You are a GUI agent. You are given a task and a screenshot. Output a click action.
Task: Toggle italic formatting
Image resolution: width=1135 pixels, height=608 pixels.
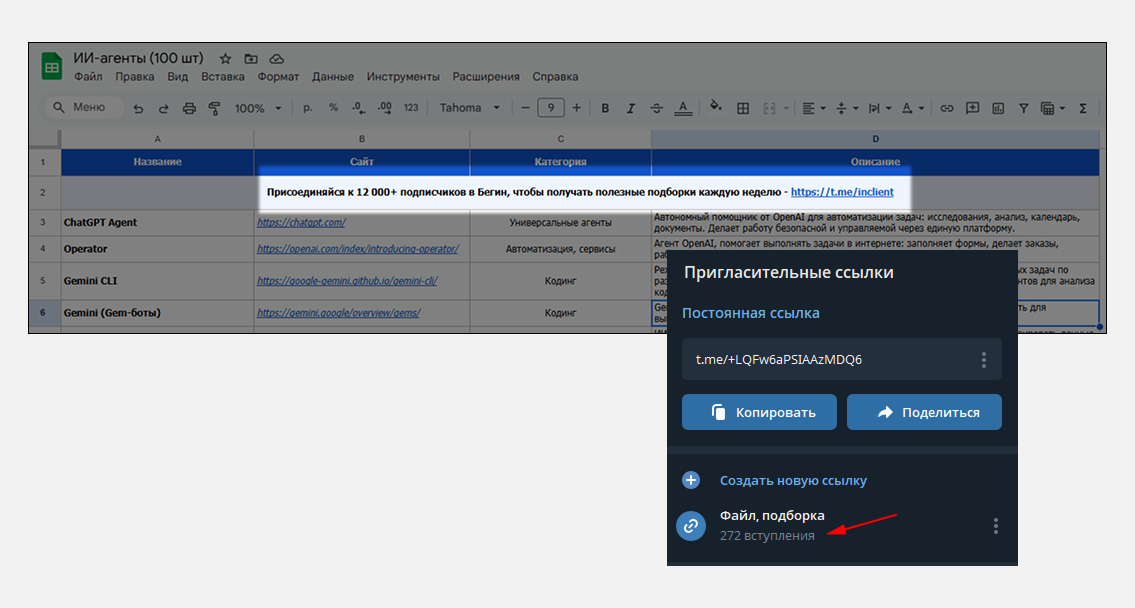point(630,108)
